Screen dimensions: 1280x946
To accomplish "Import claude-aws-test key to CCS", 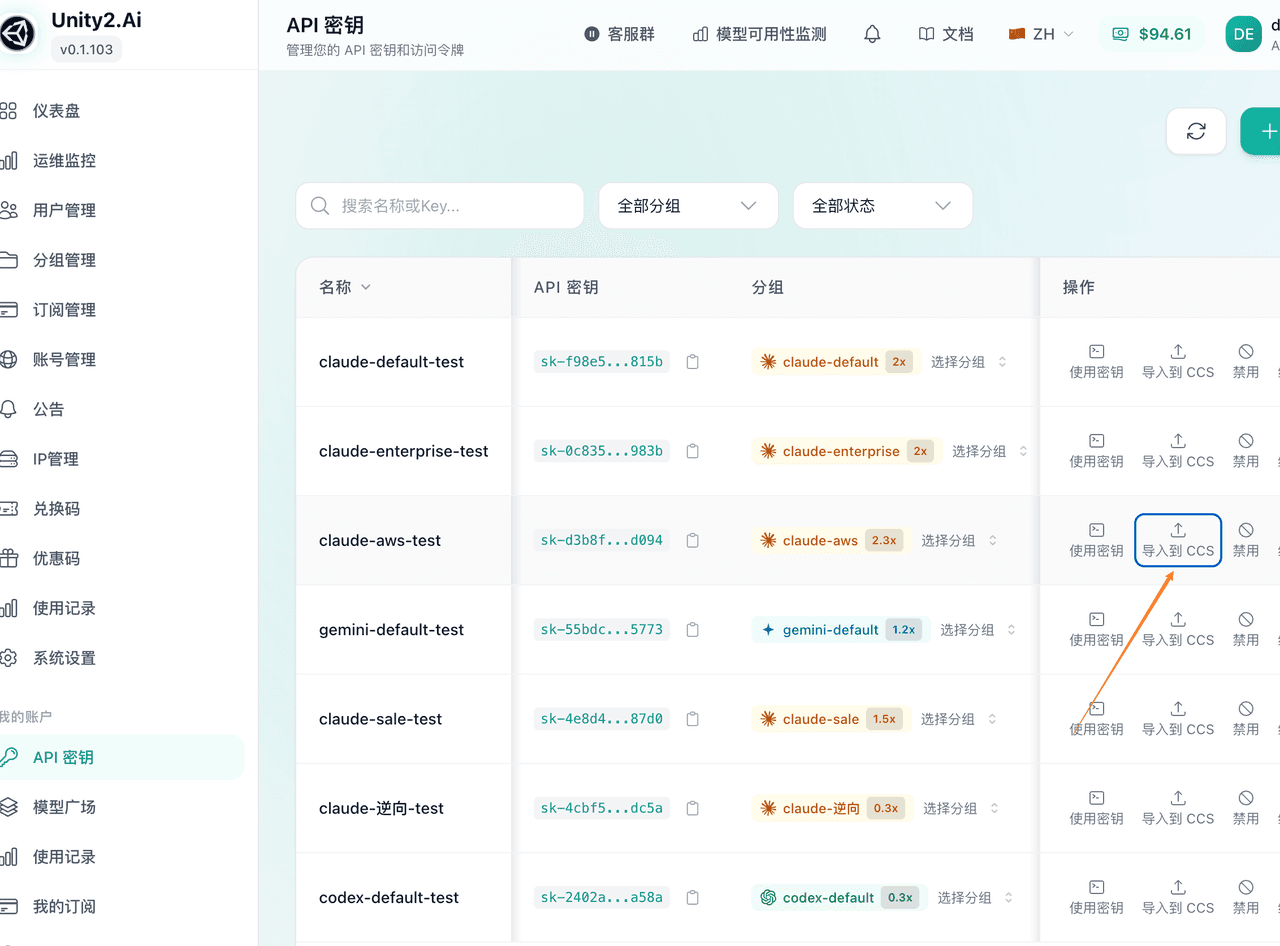I will 1178,540.
